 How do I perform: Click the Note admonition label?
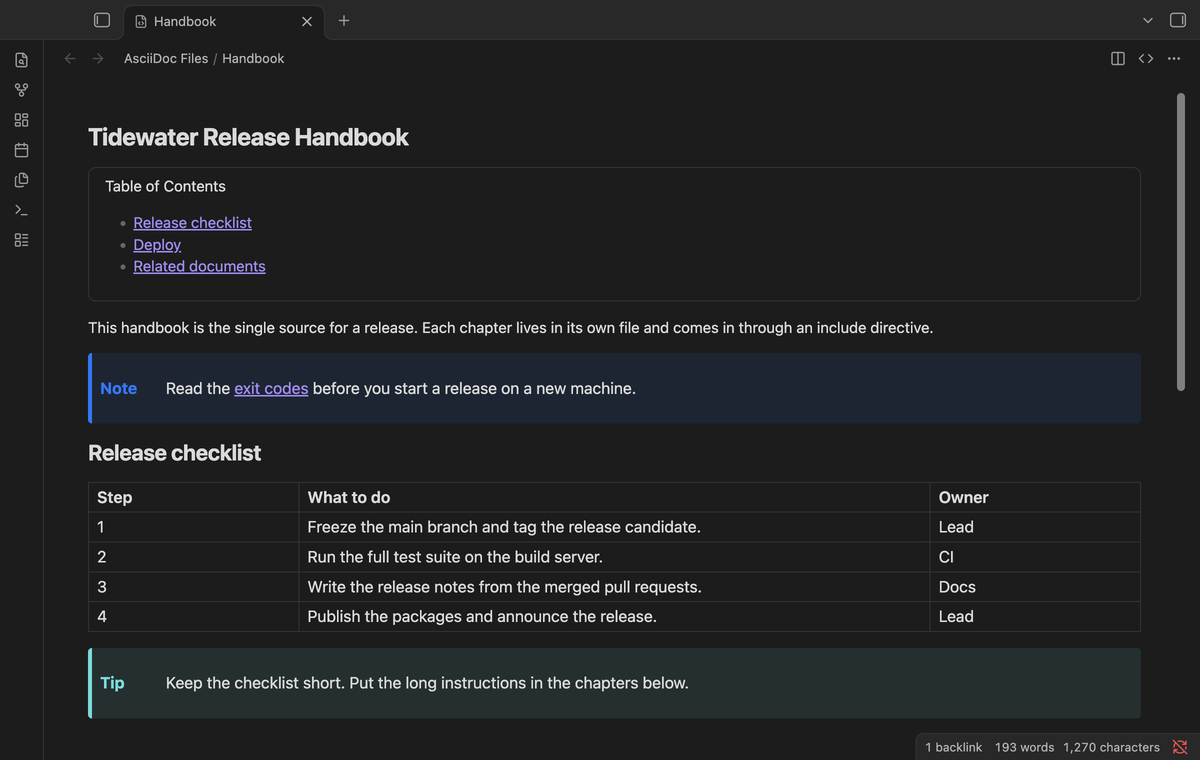(x=118, y=388)
